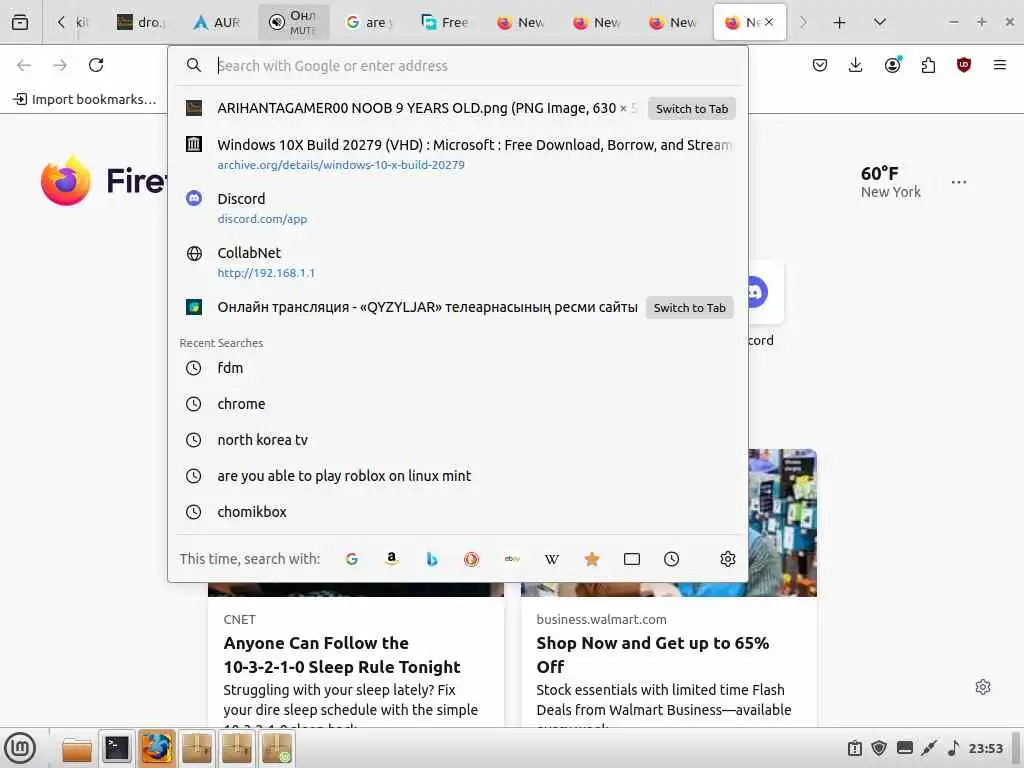Open a new tab with plus button
Image resolution: width=1024 pixels, height=768 pixels.
tap(839, 22)
